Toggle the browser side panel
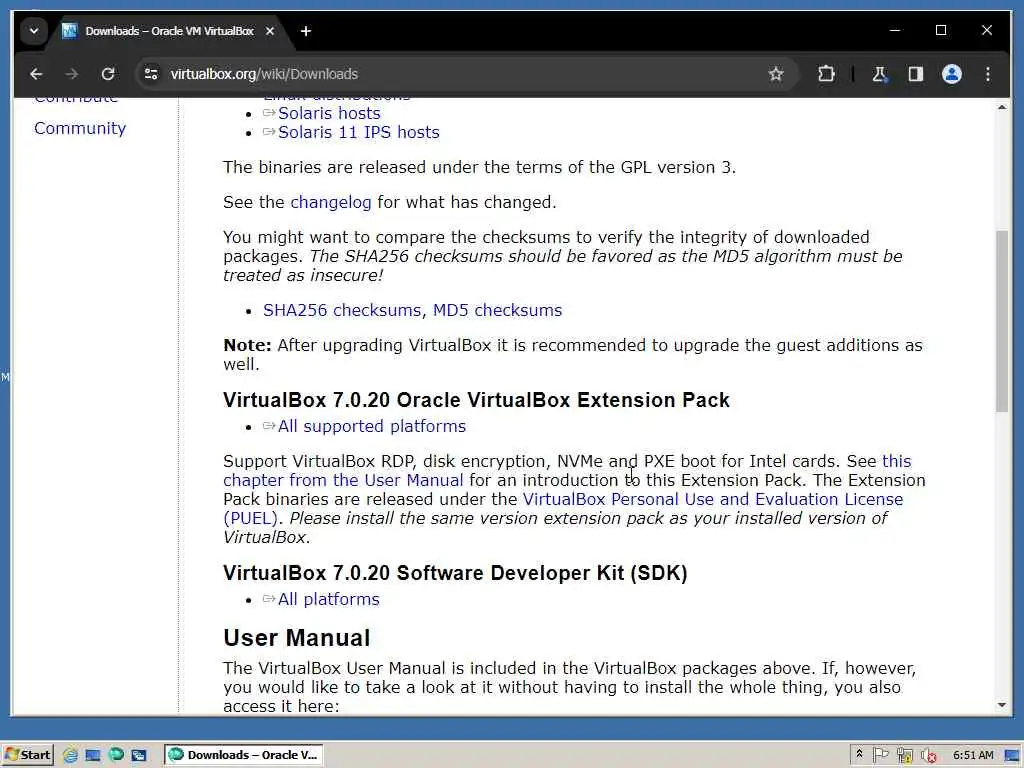This screenshot has height=768, width=1024. [916, 74]
